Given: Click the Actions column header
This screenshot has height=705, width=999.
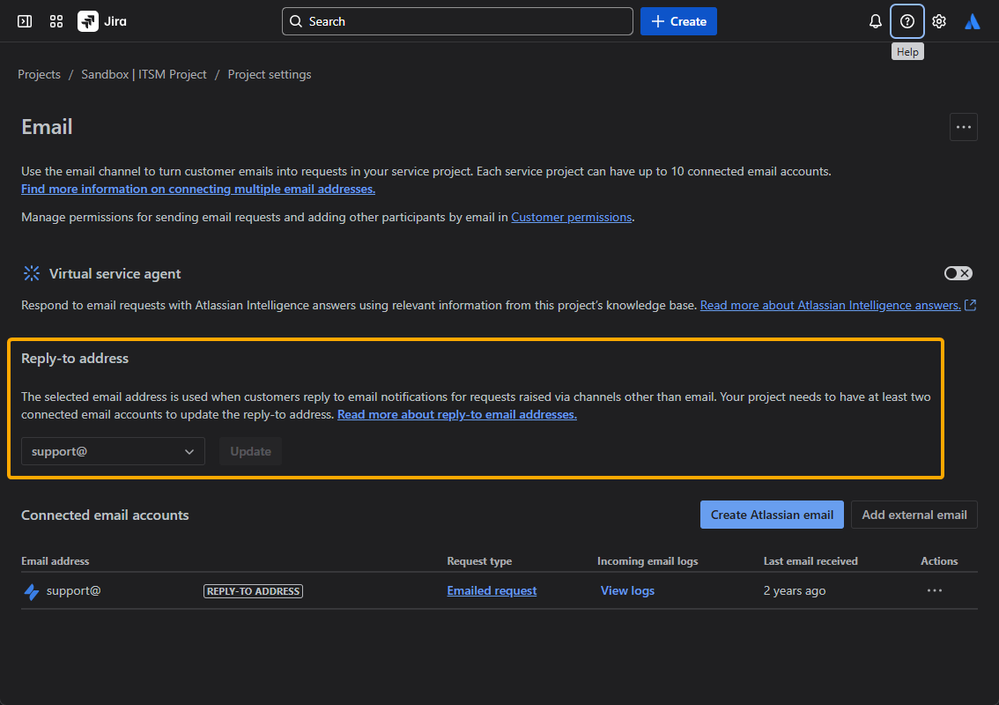Looking at the screenshot, I should (939, 561).
